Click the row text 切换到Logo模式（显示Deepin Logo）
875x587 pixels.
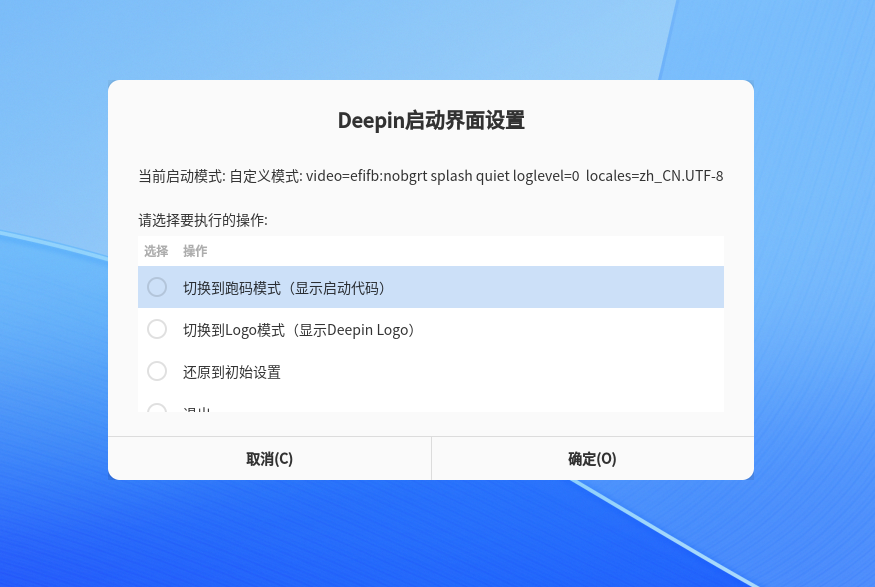click(300, 330)
